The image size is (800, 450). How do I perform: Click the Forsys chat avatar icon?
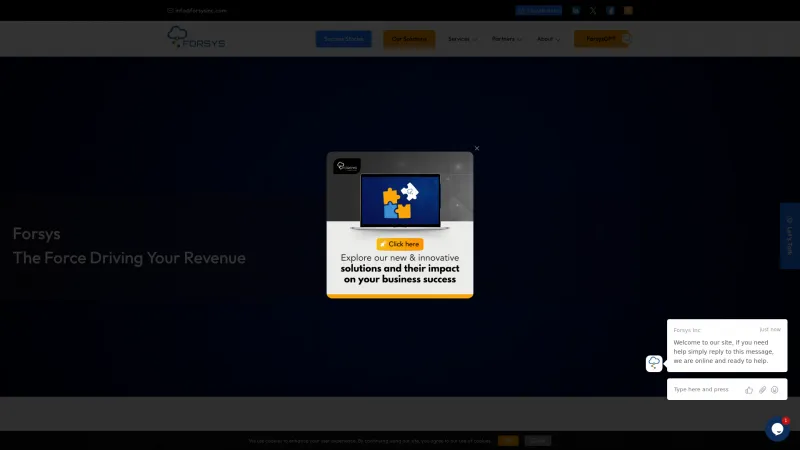point(654,363)
